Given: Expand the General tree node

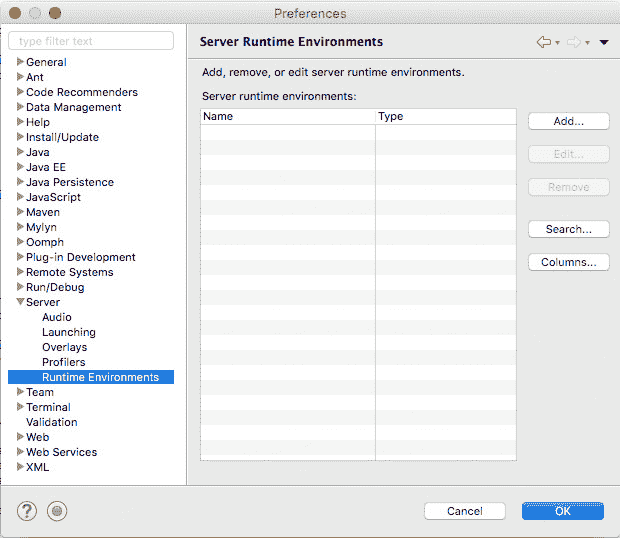Looking at the screenshot, I should pos(21,62).
